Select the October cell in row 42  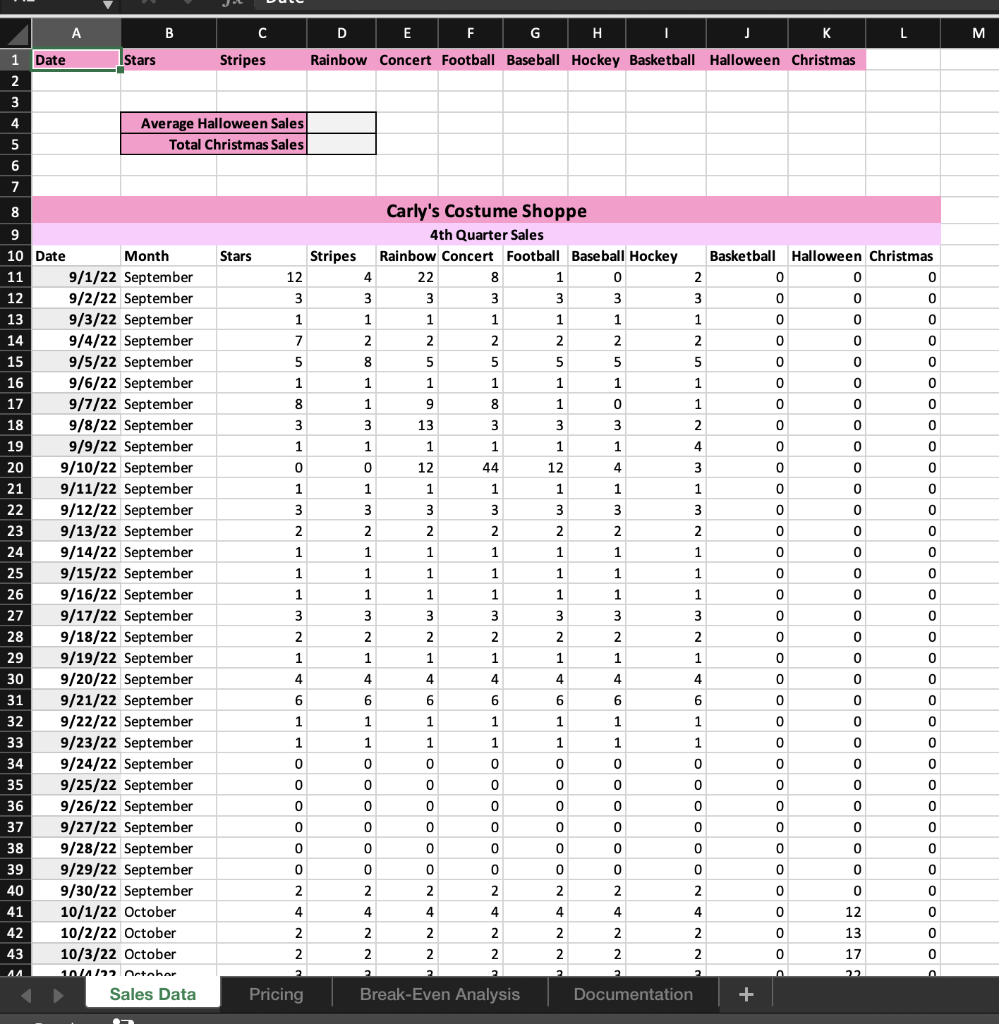[x=168, y=933]
